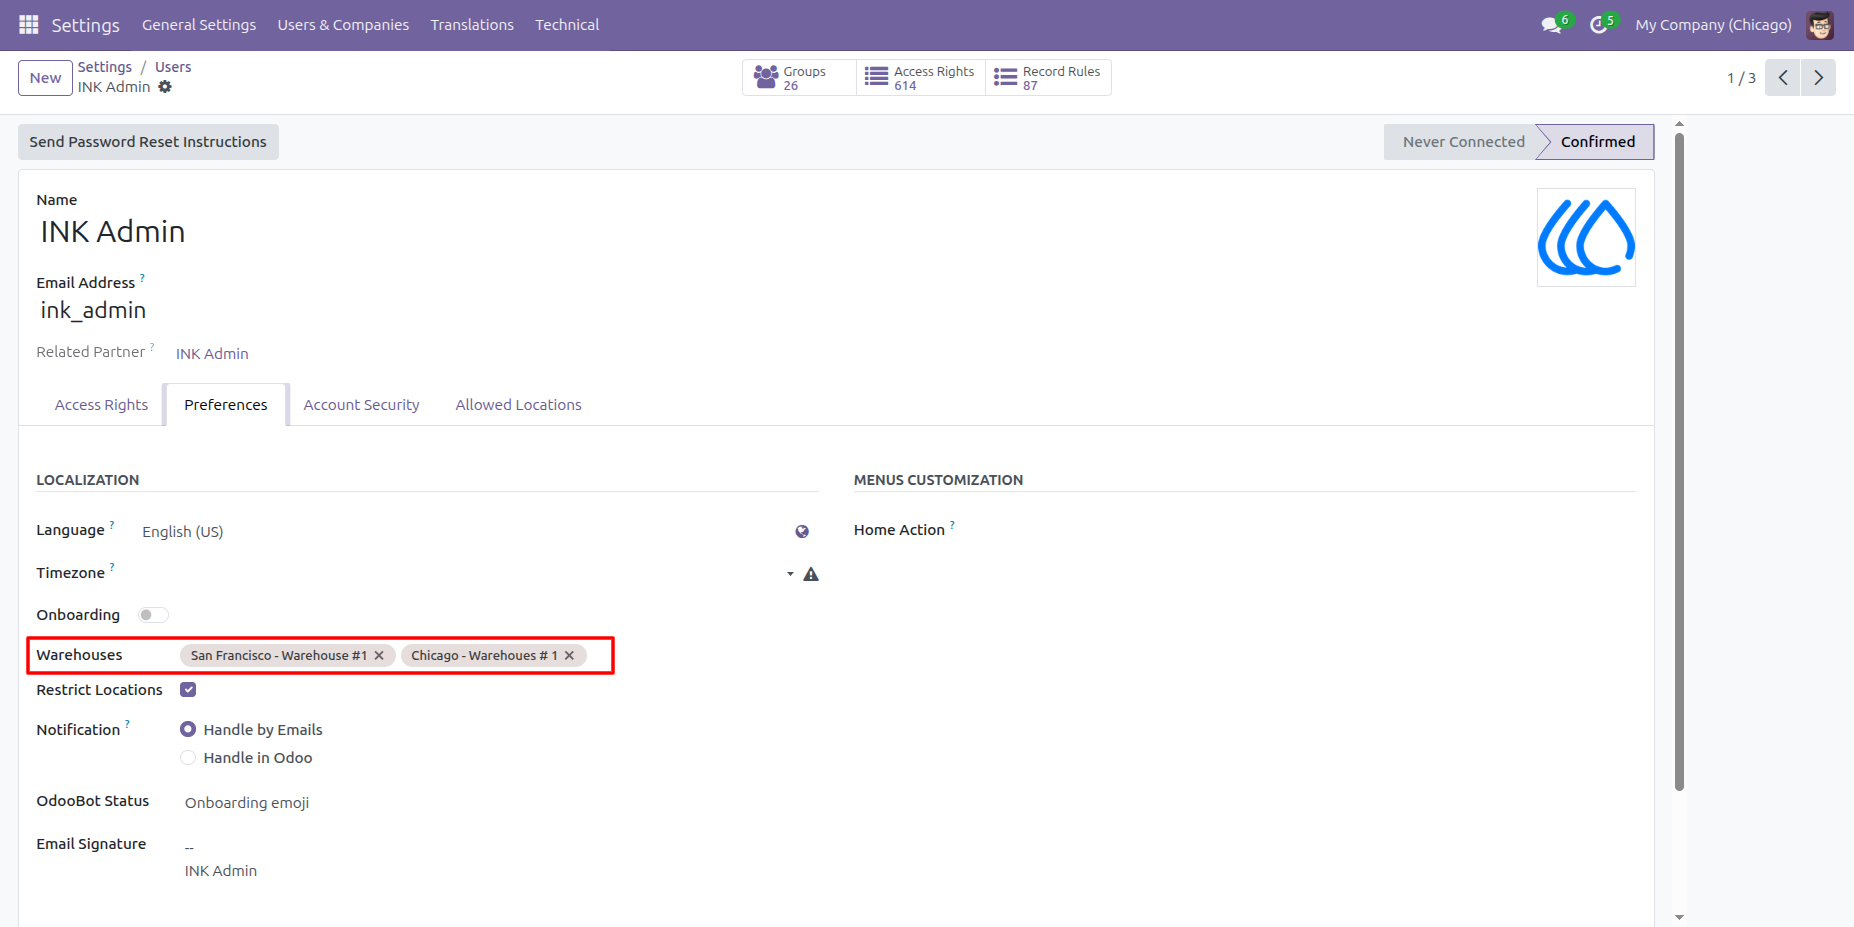
Task: Remove Chicago - Warehoues # 1 tag
Action: point(569,656)
